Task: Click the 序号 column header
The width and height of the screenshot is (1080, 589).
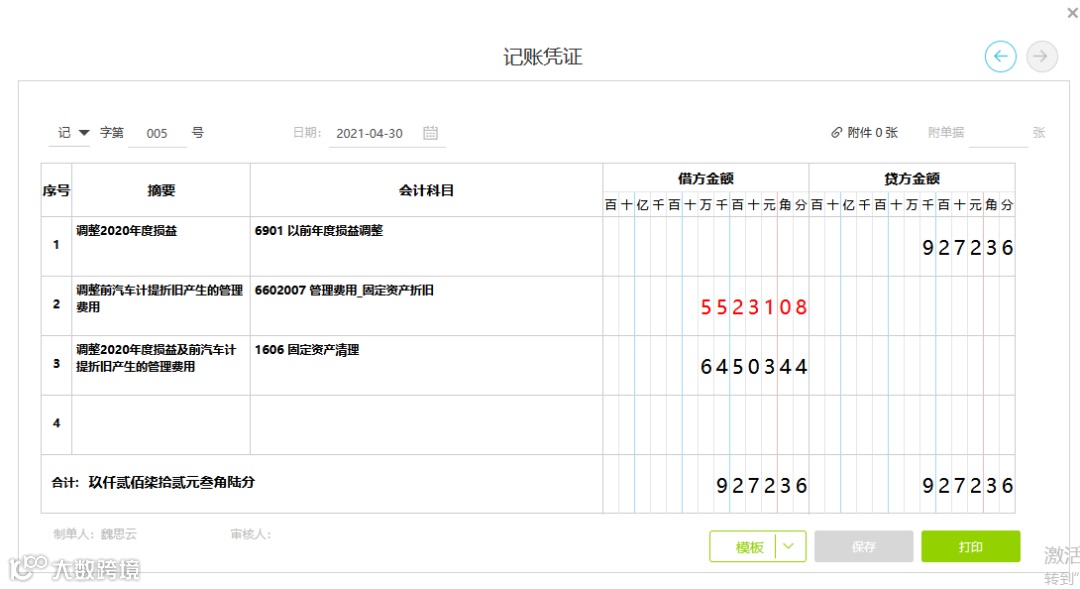Action: click(x=56, y=191)
